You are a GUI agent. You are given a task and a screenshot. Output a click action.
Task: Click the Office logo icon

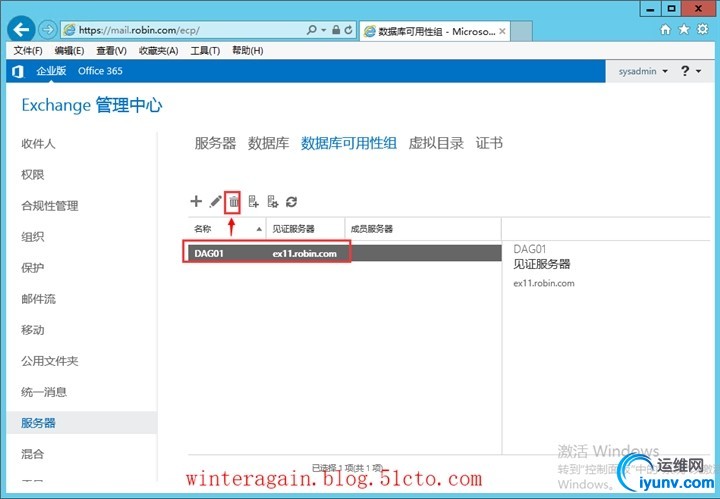(17, 71)
